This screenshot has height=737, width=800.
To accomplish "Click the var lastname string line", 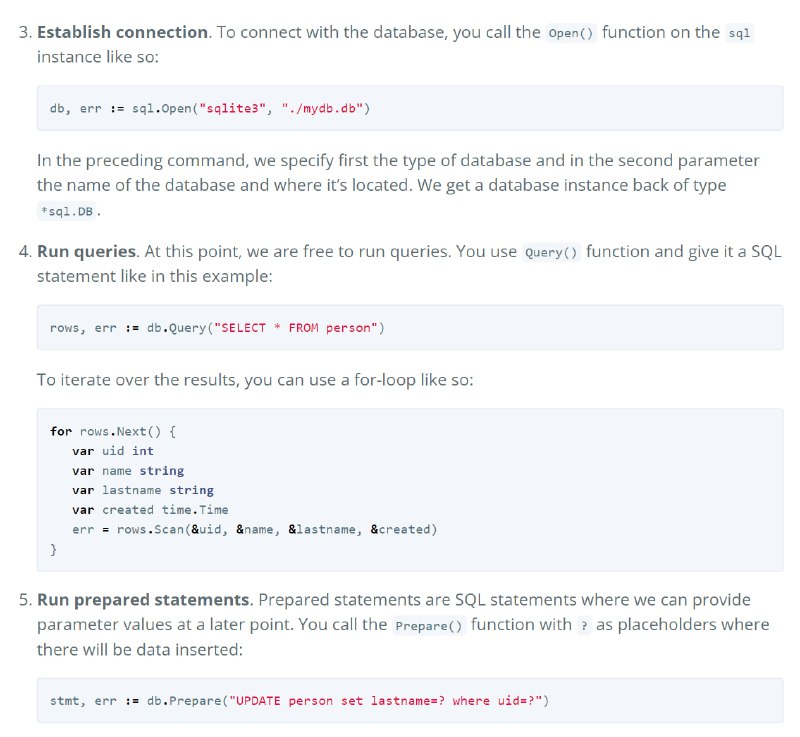I will (143, 490).
